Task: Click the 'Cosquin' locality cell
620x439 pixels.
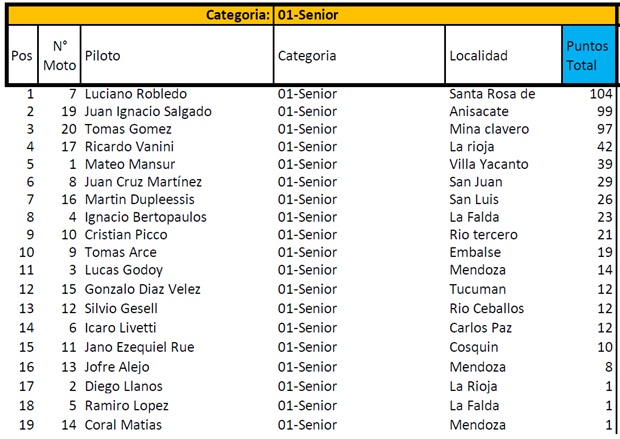Action: pos(474,347)
